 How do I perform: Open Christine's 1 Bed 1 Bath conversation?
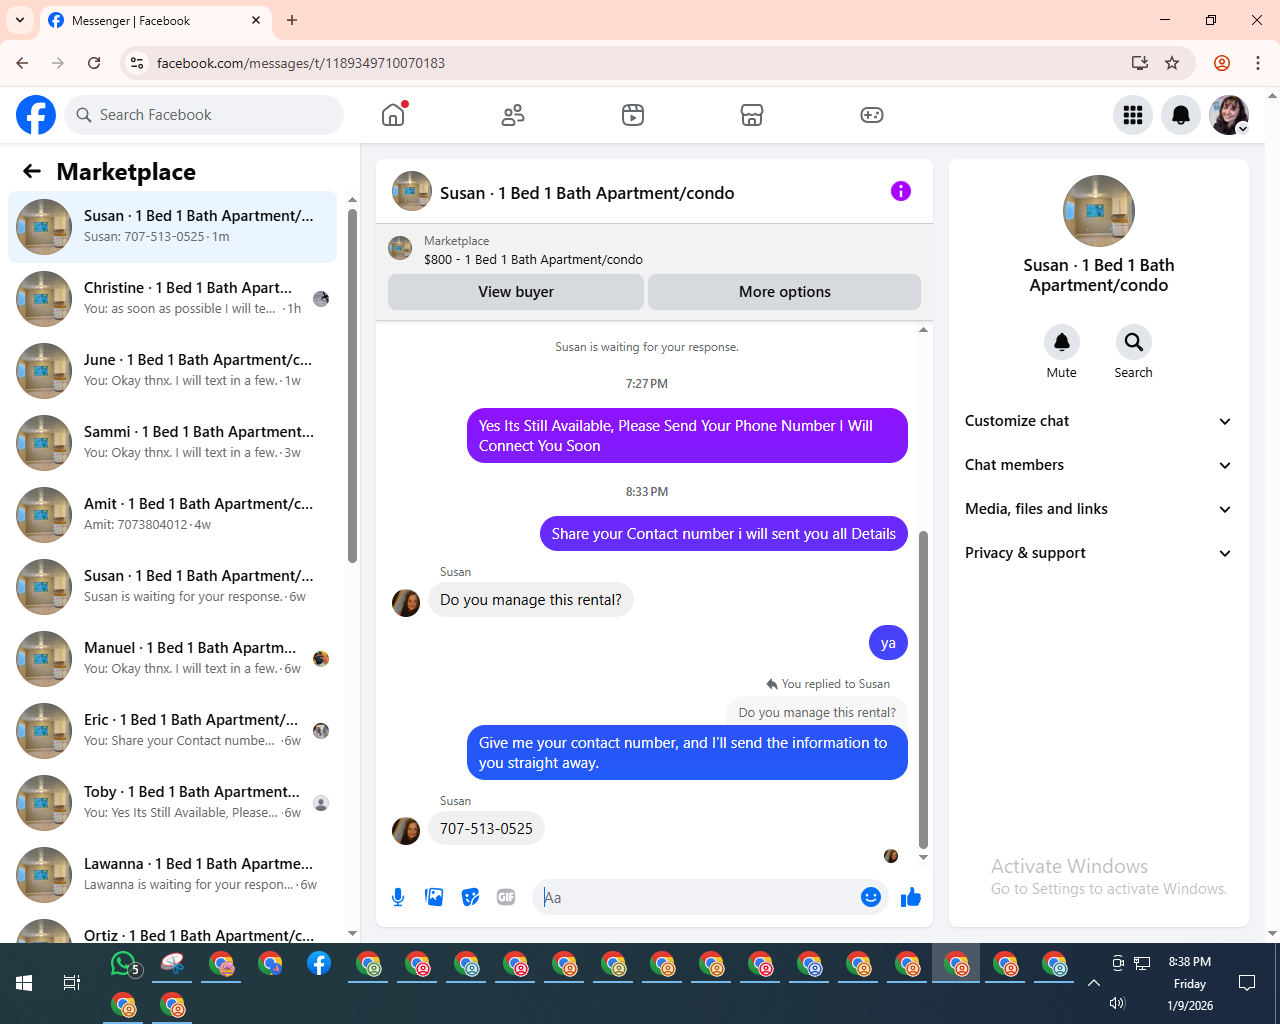[x=172, y=299]
